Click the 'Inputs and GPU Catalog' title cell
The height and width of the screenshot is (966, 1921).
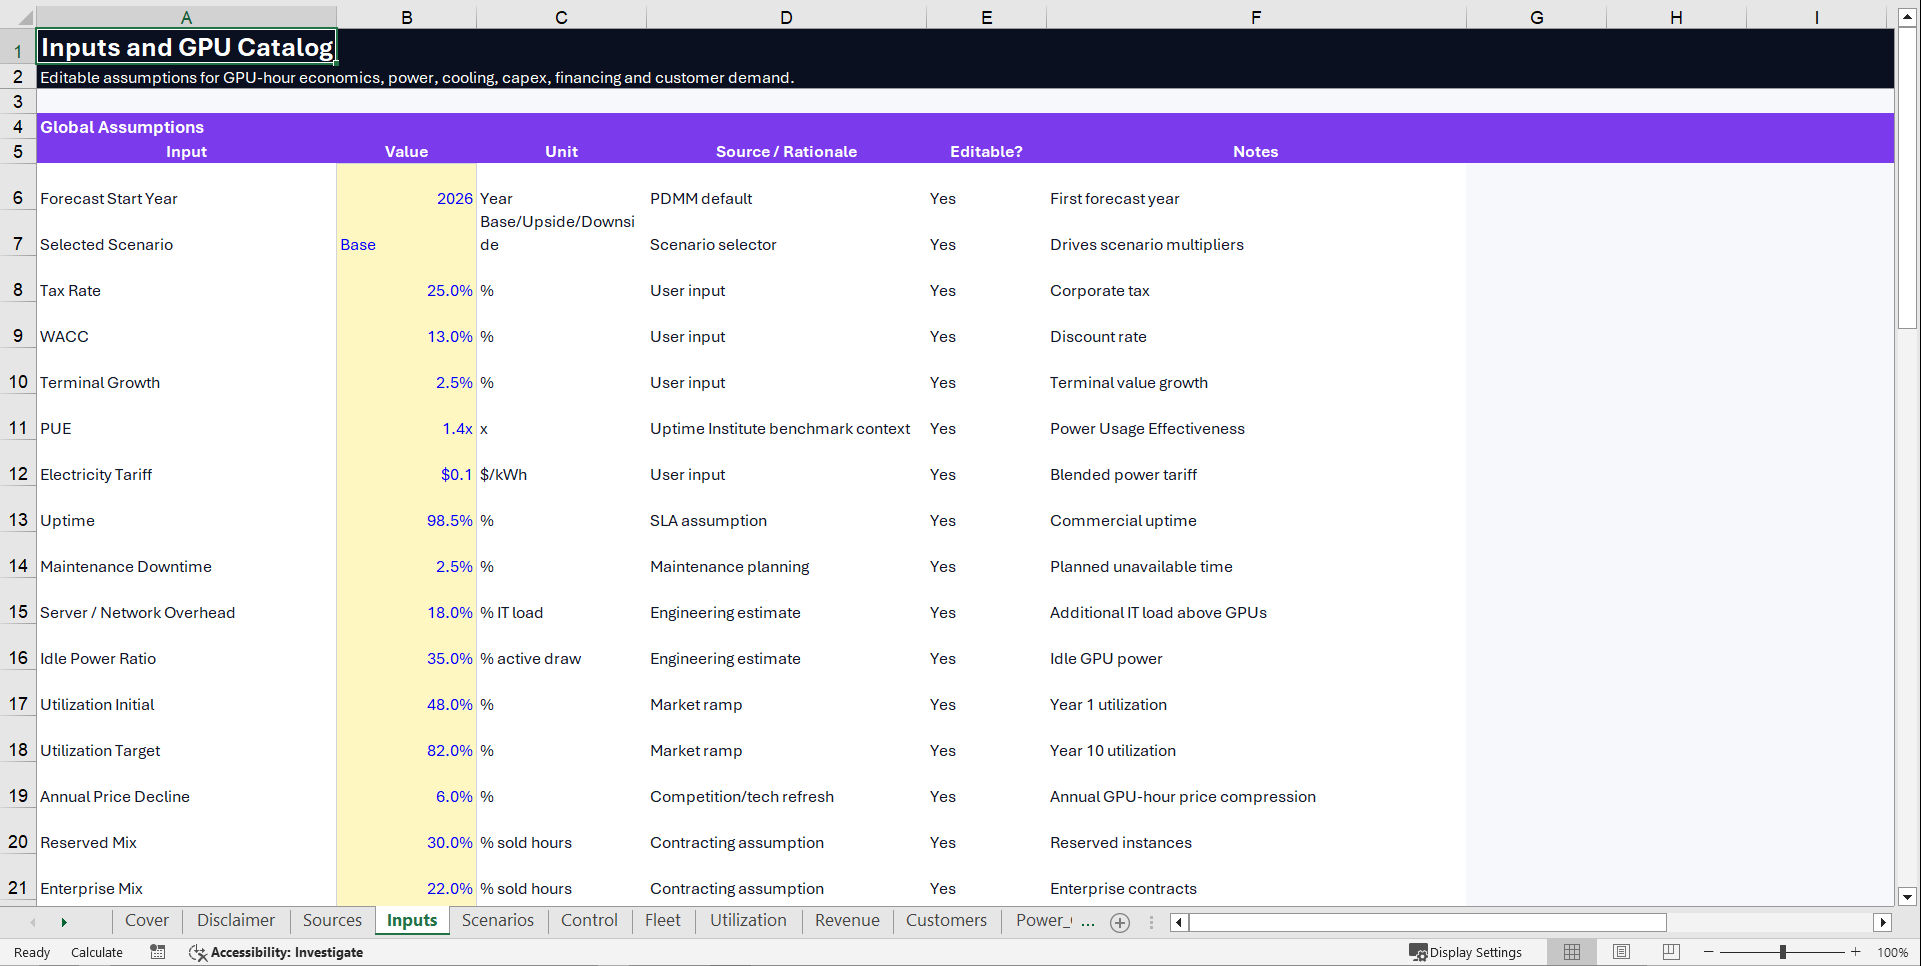[186, 47]
